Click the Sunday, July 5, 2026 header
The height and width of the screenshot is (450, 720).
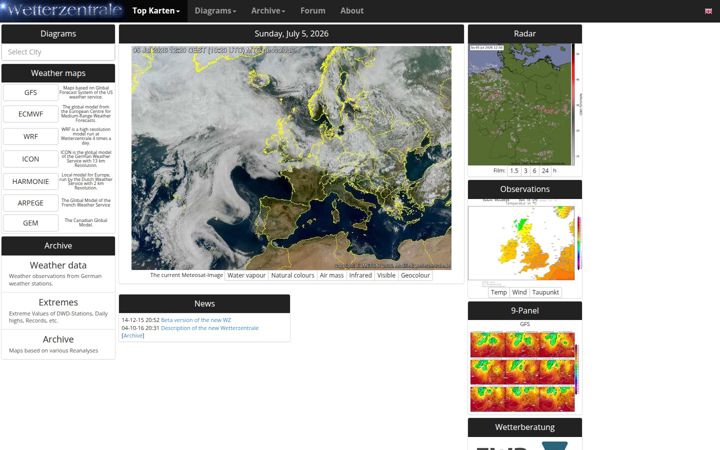(291, 34)
